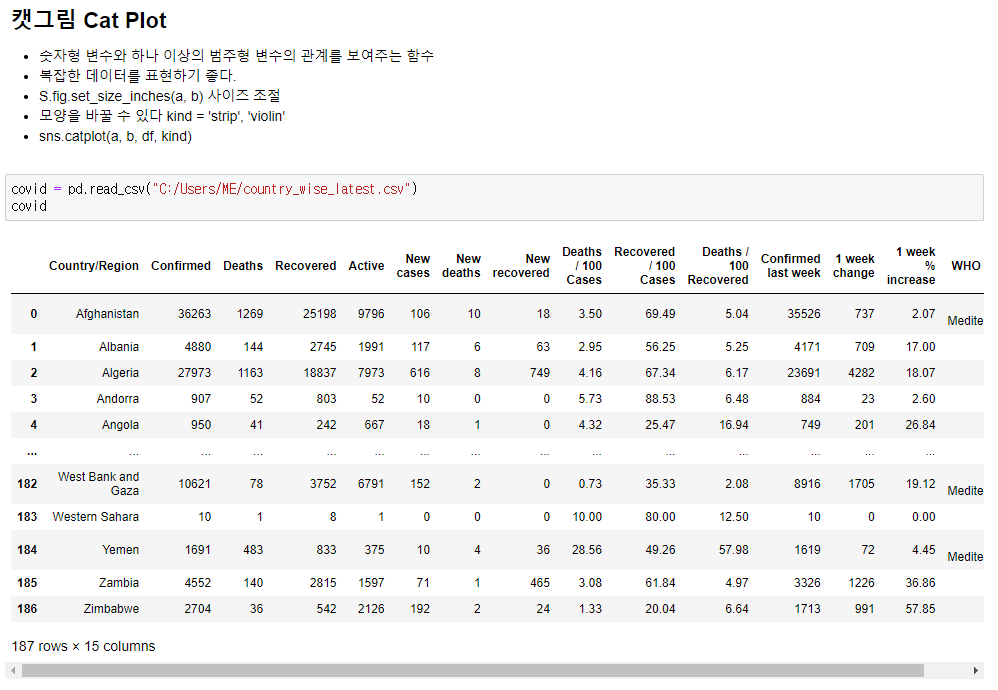Click the 'Deaths / 100 Recovered' column header
The width and height of the screenshot is (998, 690).
coord(718,265)
